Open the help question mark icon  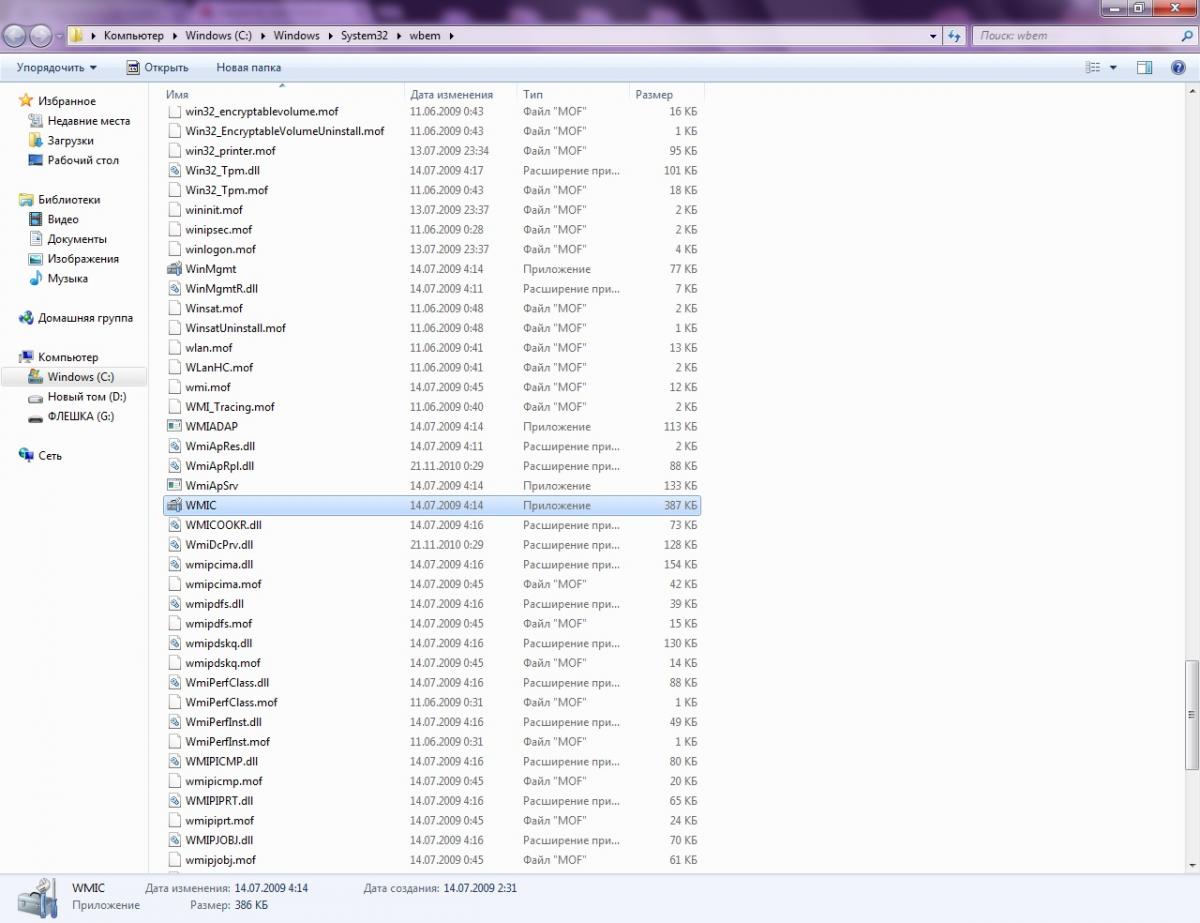click(x=1177, y=68)
